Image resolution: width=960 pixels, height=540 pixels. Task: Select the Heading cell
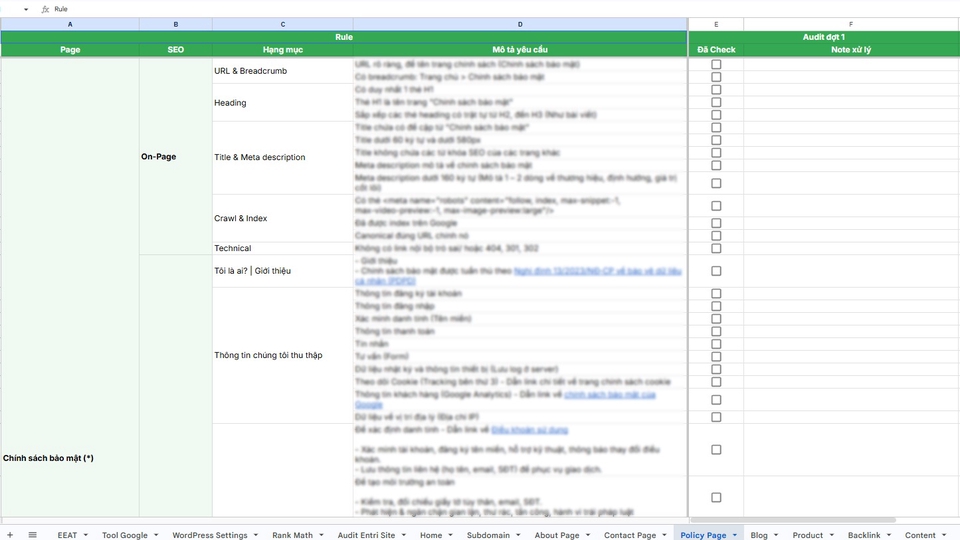point(283,102)
